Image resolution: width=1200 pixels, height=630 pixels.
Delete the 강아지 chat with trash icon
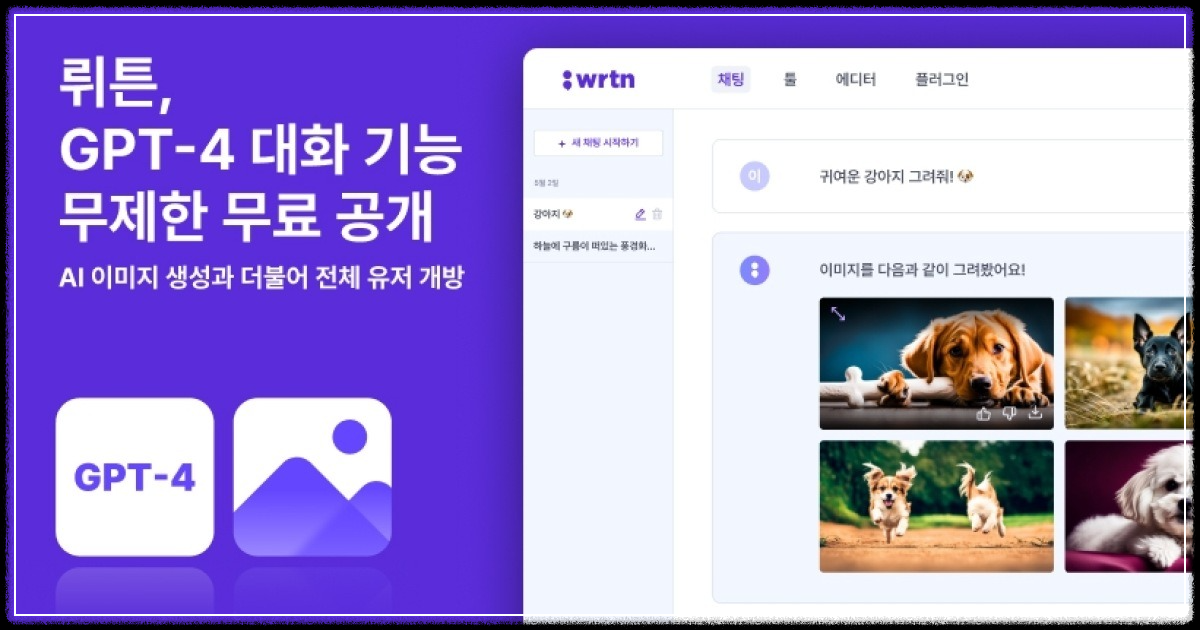(x=657, y=214)
